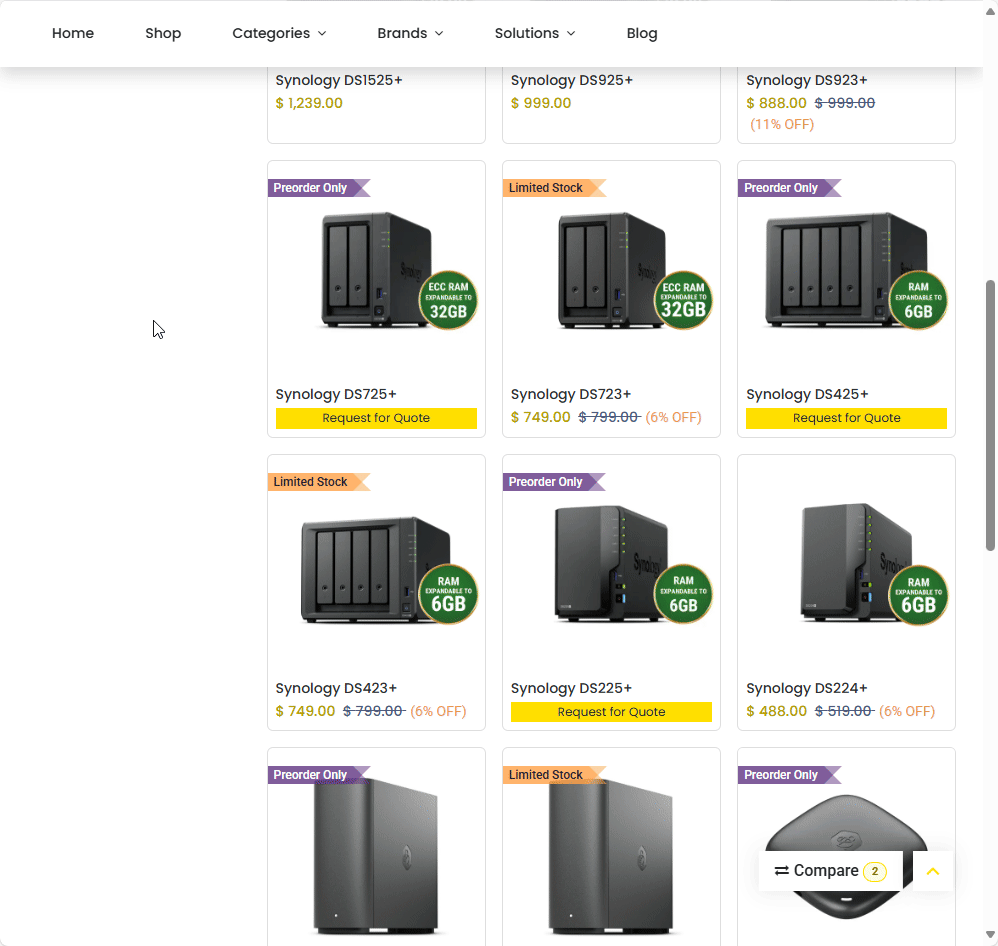Click the RAM 6GB badge on DS425+

(x=918, y=300)
